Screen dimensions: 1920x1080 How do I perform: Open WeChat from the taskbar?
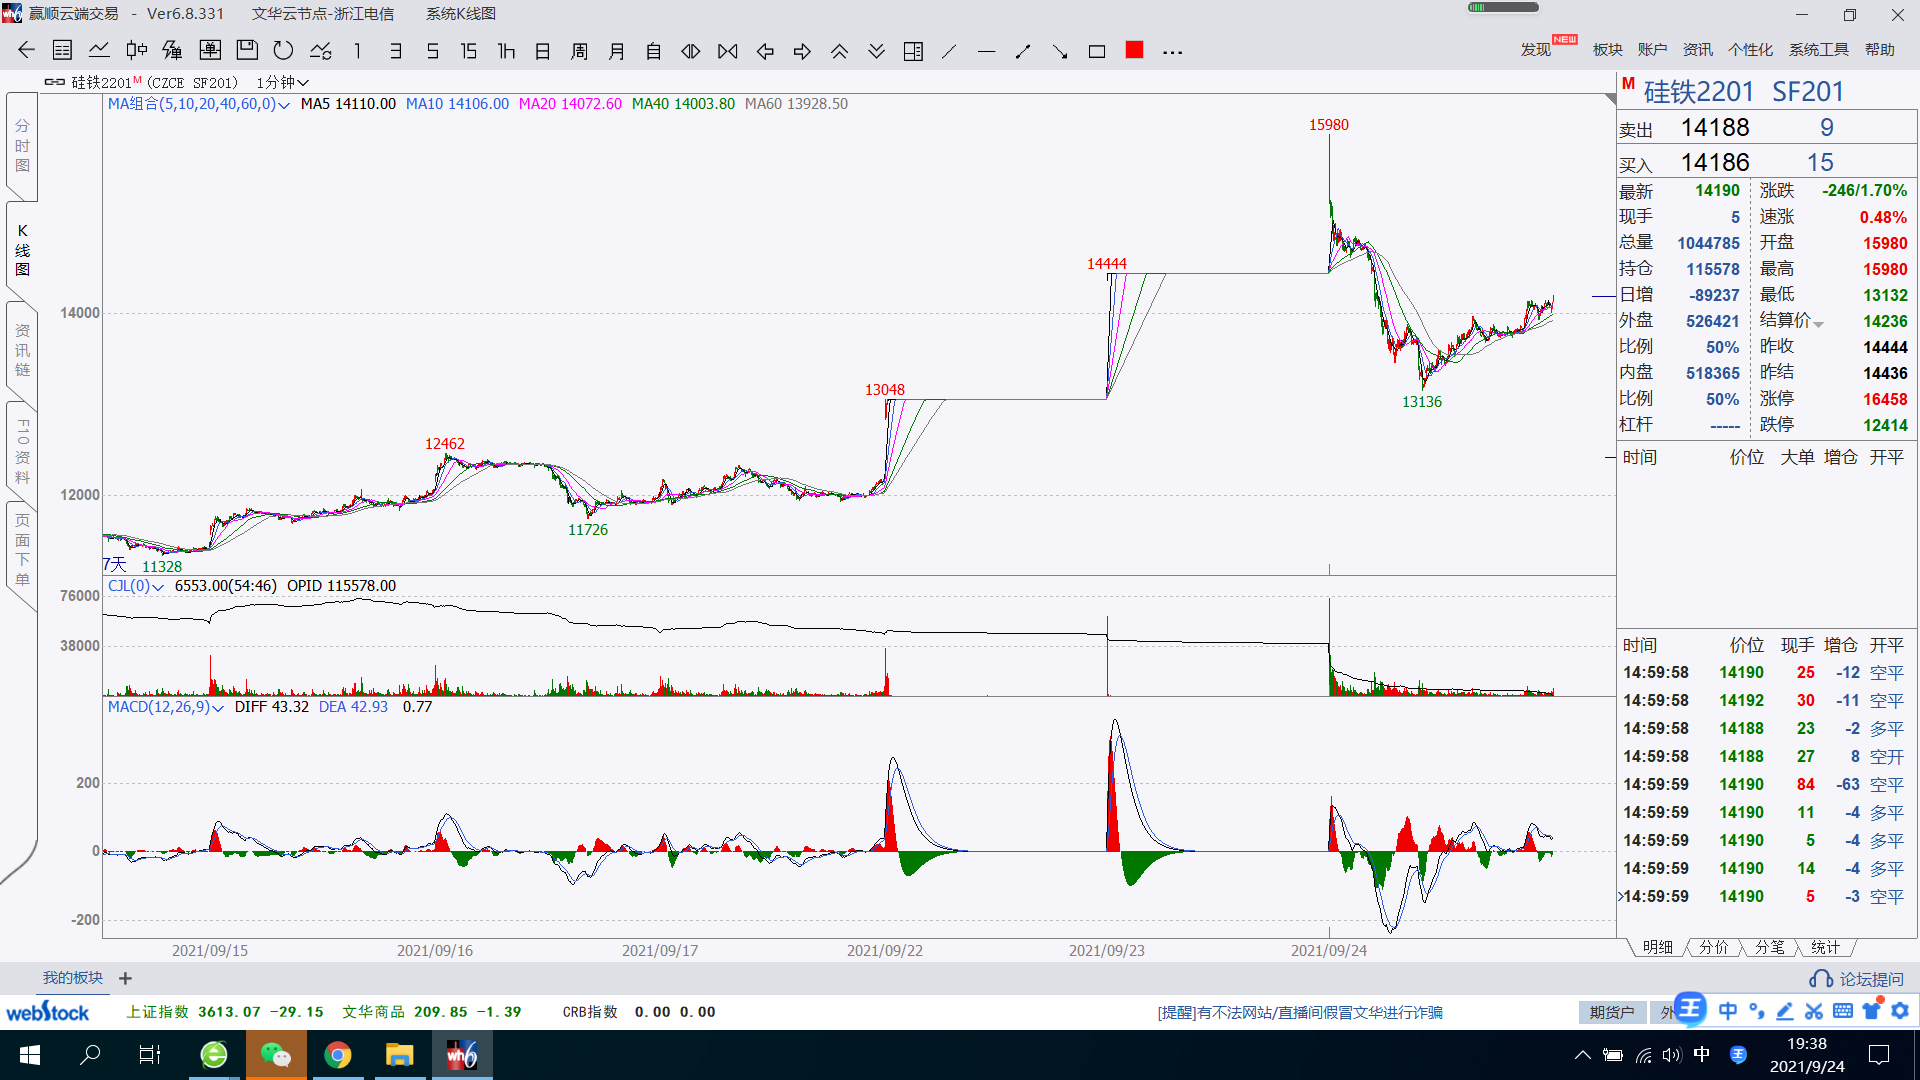tap(275, 1055)
